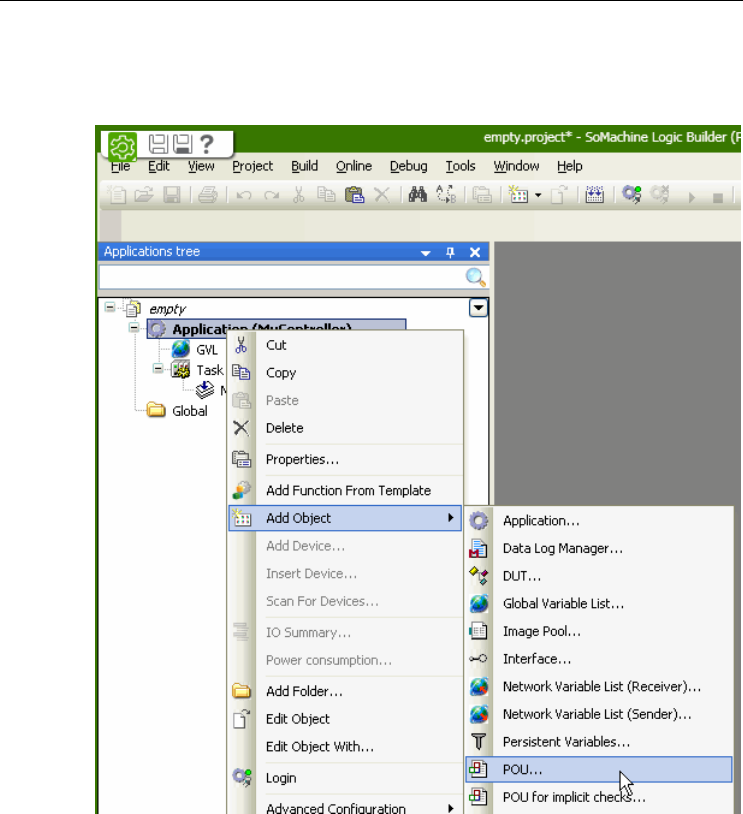The width and height of the screenshot is (743, 814).
Task: Open the Debug menu
Action: (x=409, y=166)
